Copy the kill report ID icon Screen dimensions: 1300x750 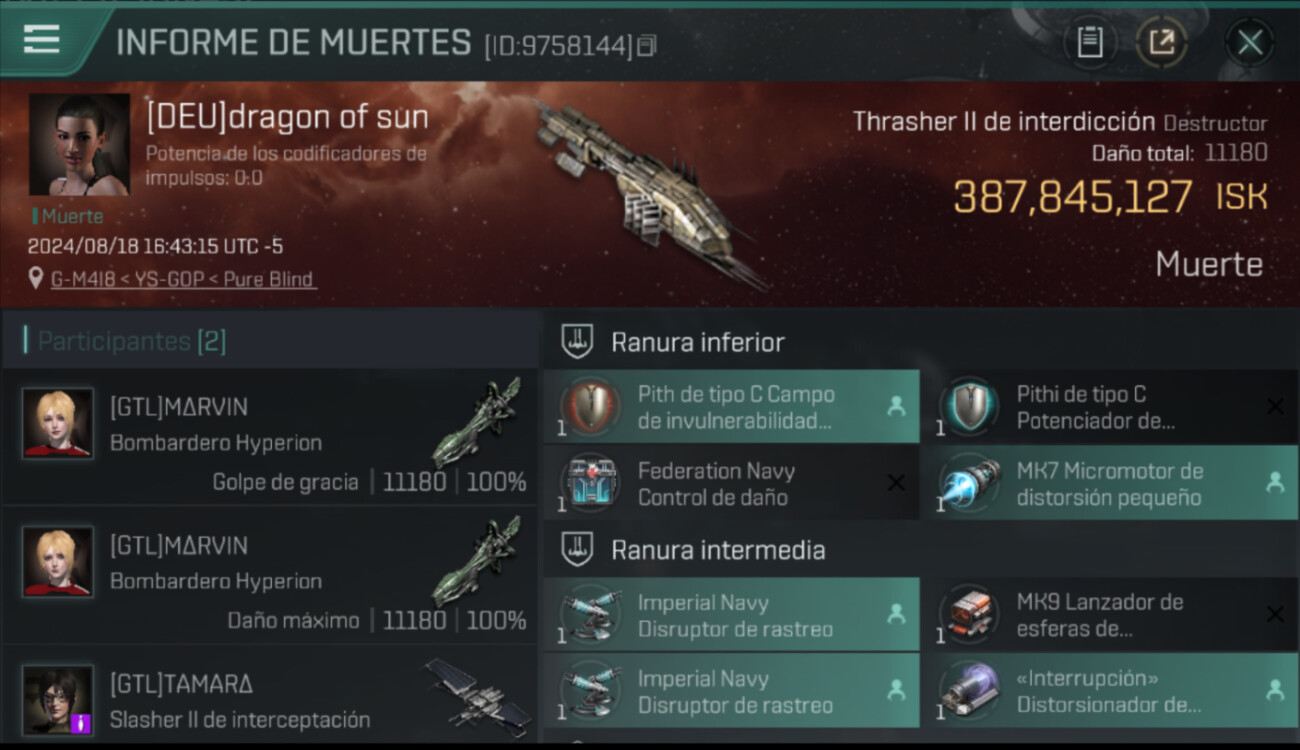point(647,45)
